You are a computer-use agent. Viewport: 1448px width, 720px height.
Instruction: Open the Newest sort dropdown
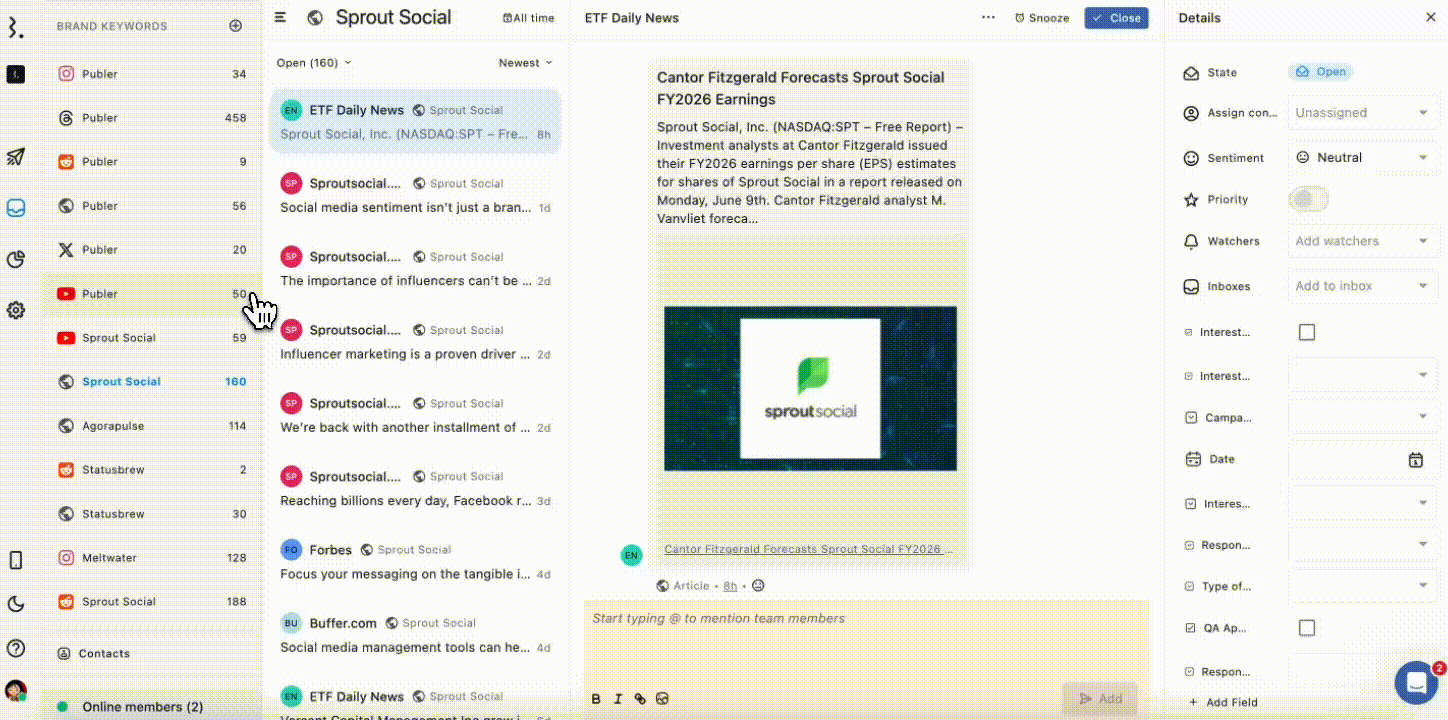(x=524, y=62)
